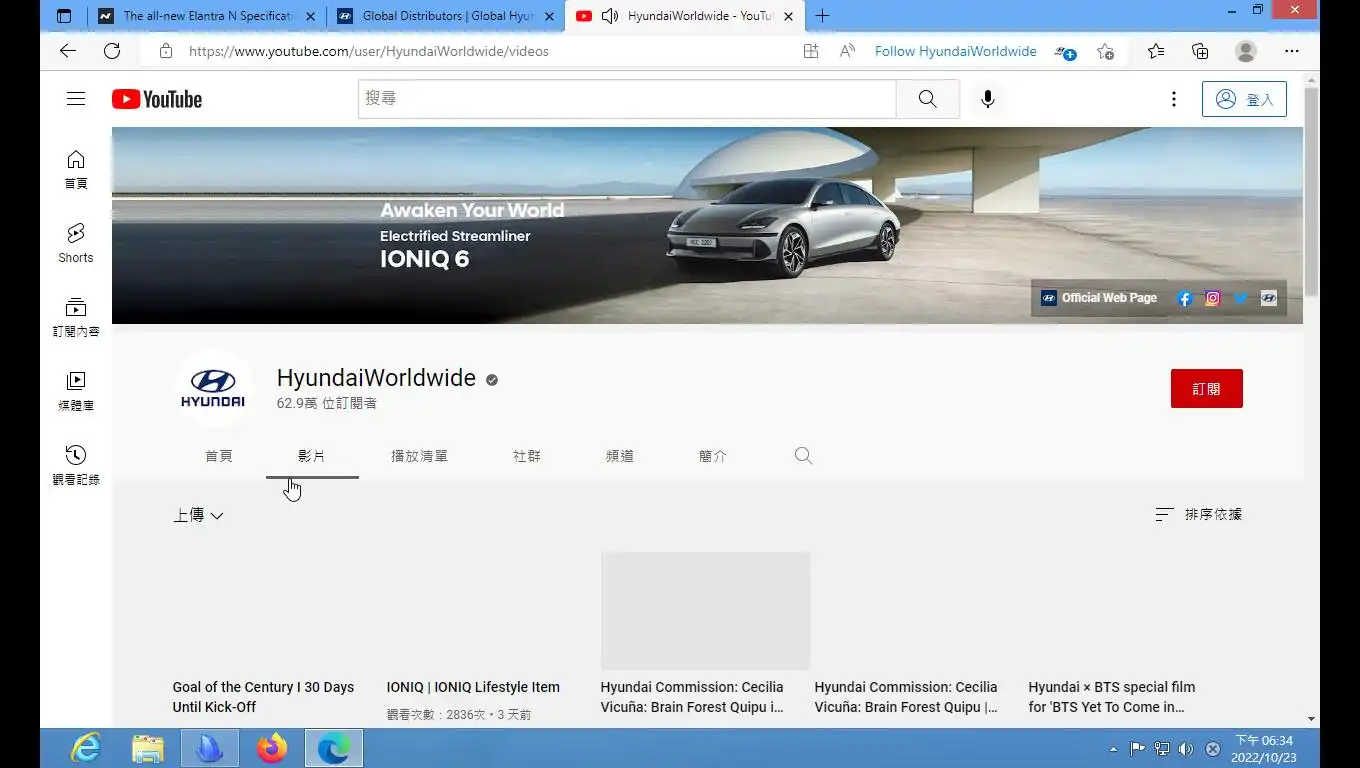Open video Goal of the Century 30 Days
This screenshot has height=768, width=1360.
[x=263, y=697]
